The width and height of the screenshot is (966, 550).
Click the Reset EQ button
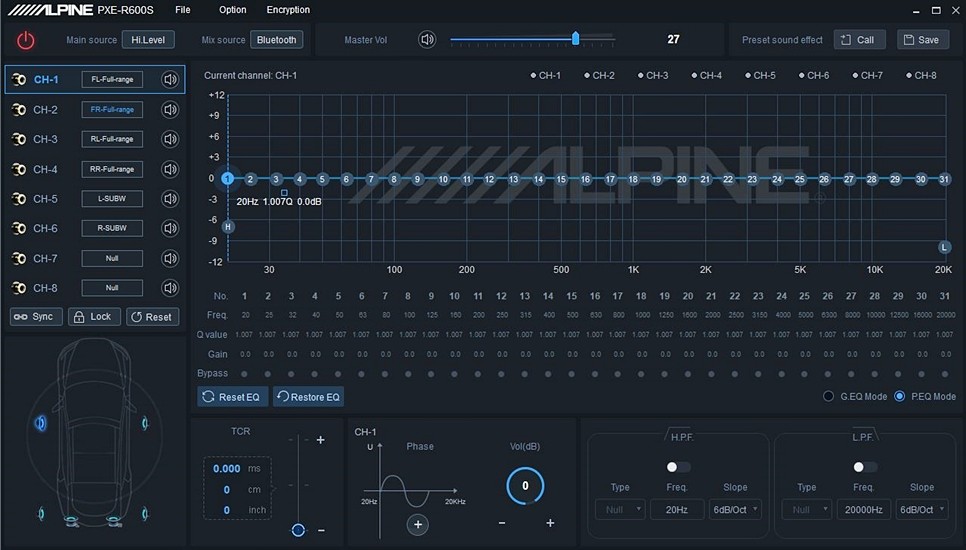[x=232, y=397]
